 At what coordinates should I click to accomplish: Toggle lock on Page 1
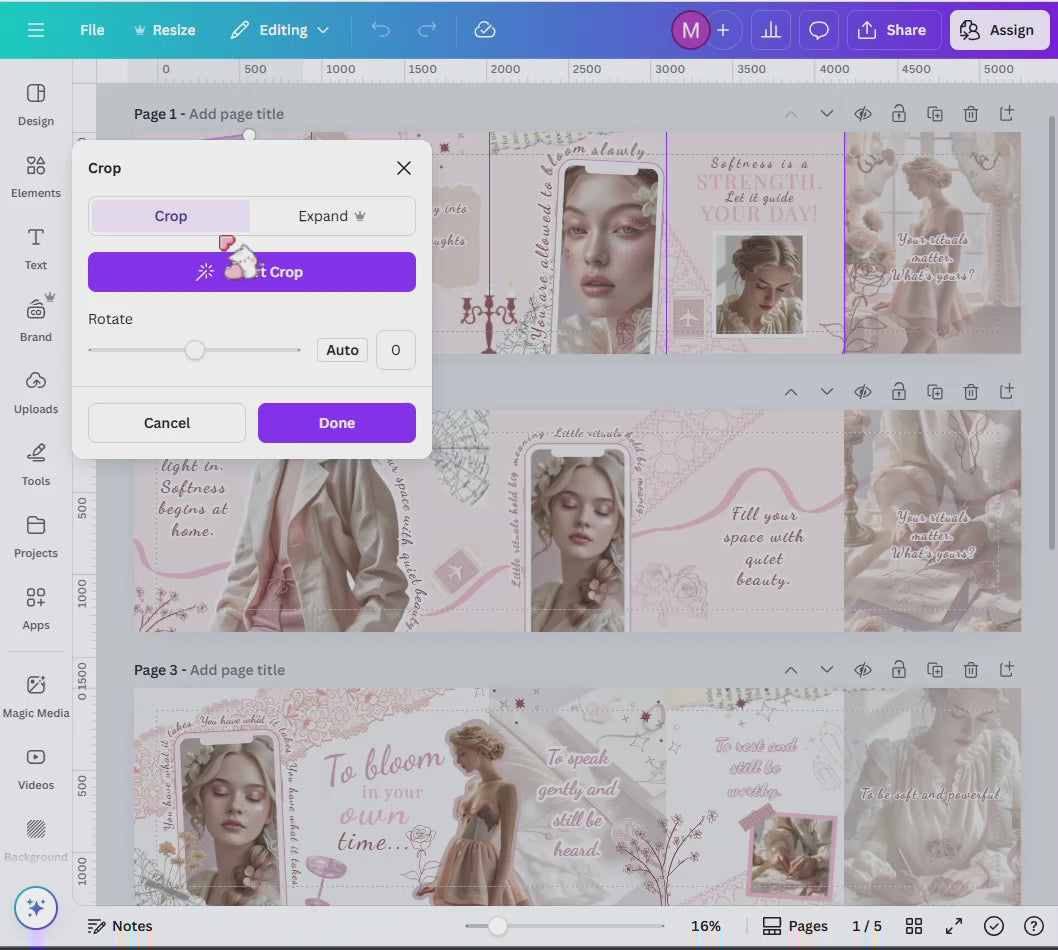coord(899,114)
